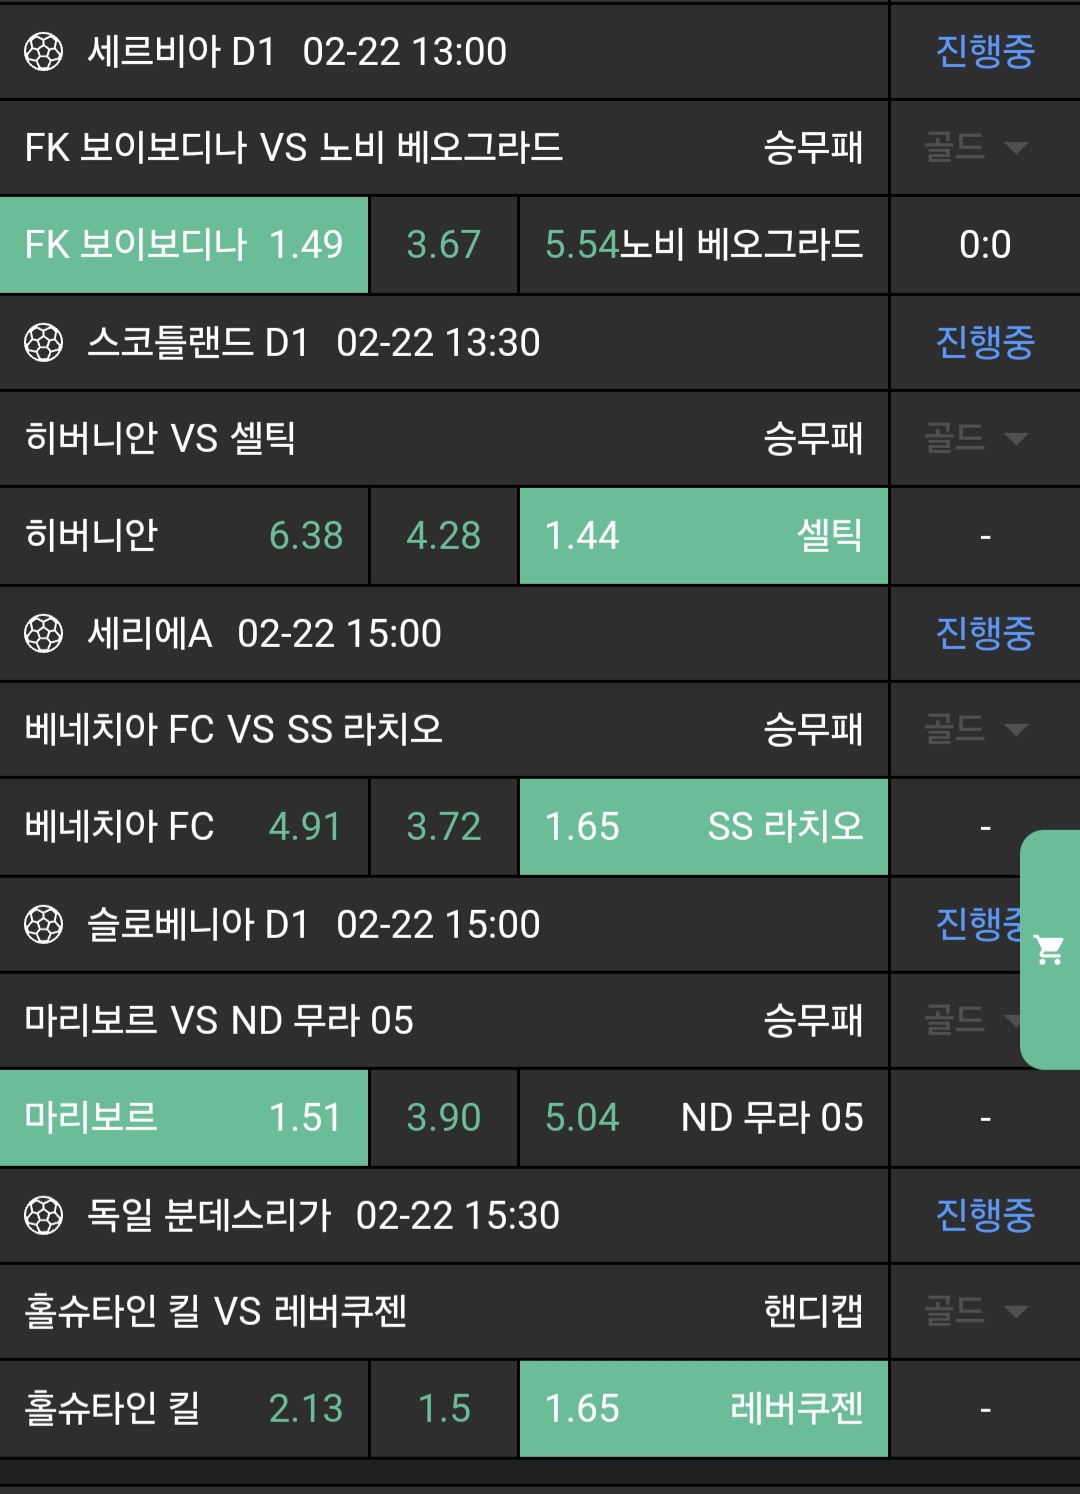Select ND 무라 05 at 5.04
This screenshot has width=1080, height=1494.
(x=703, y=1118)
